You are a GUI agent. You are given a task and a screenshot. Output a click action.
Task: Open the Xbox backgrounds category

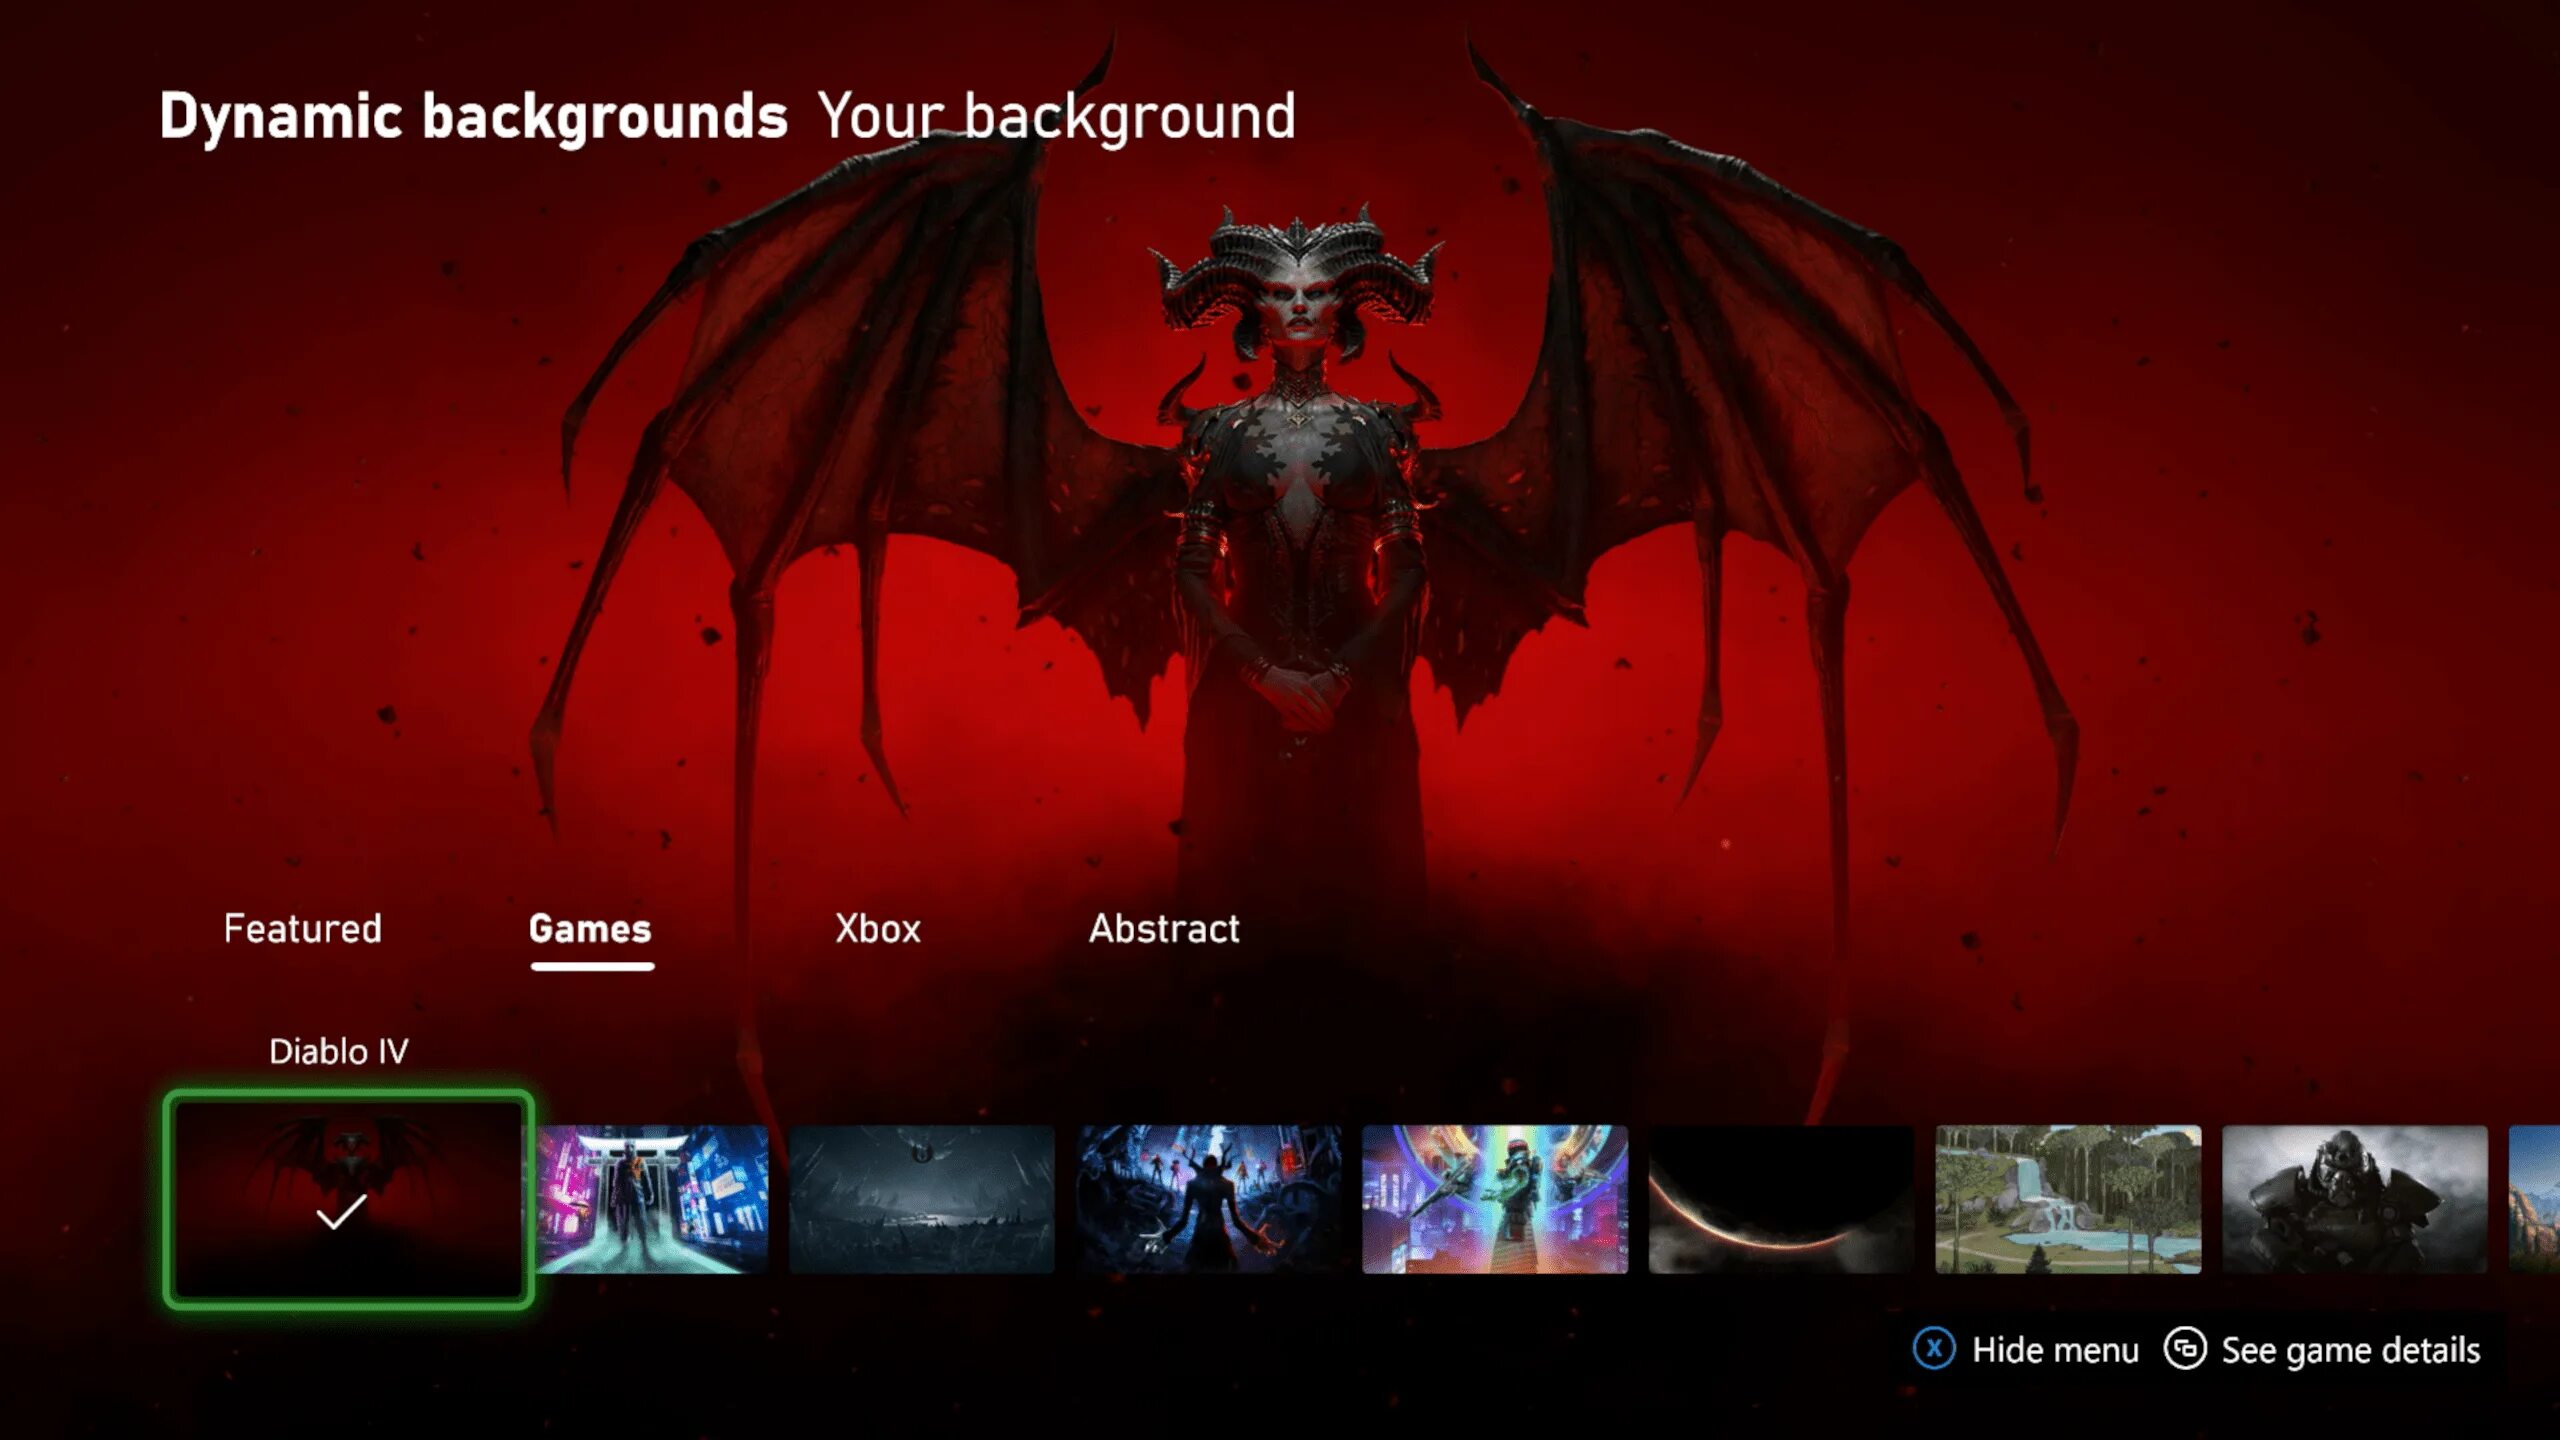877,928
